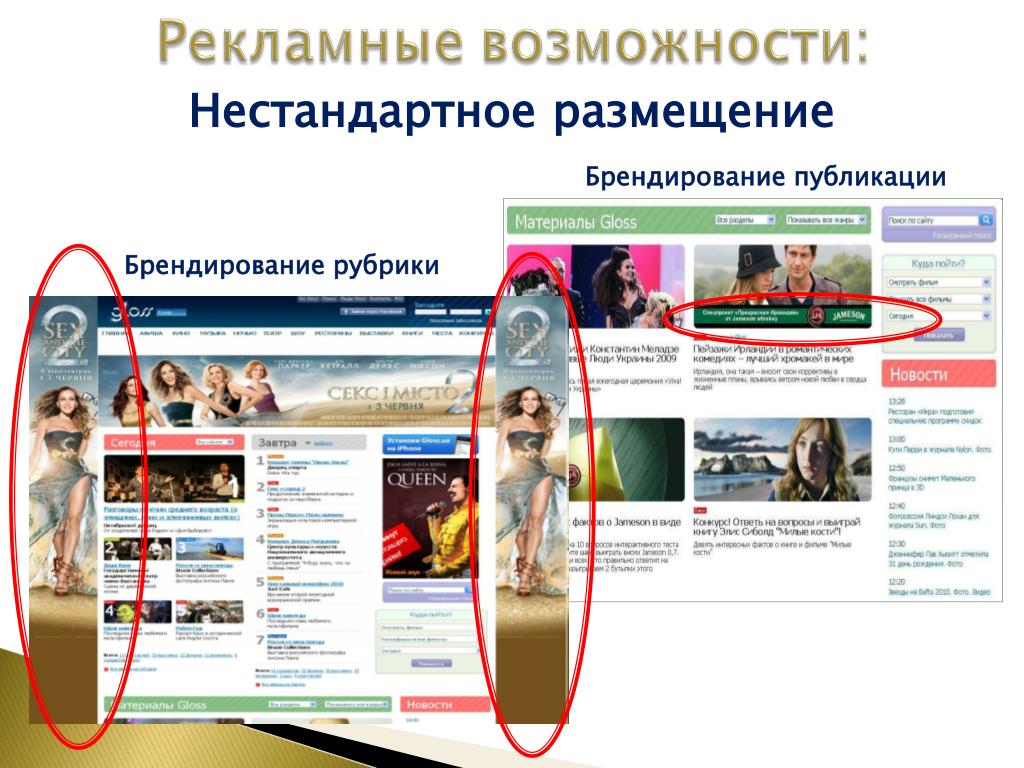Screen dimensions: 1024x768
Task: Open the 'Люди Украины 2009' article title
Action: point(624,353)
